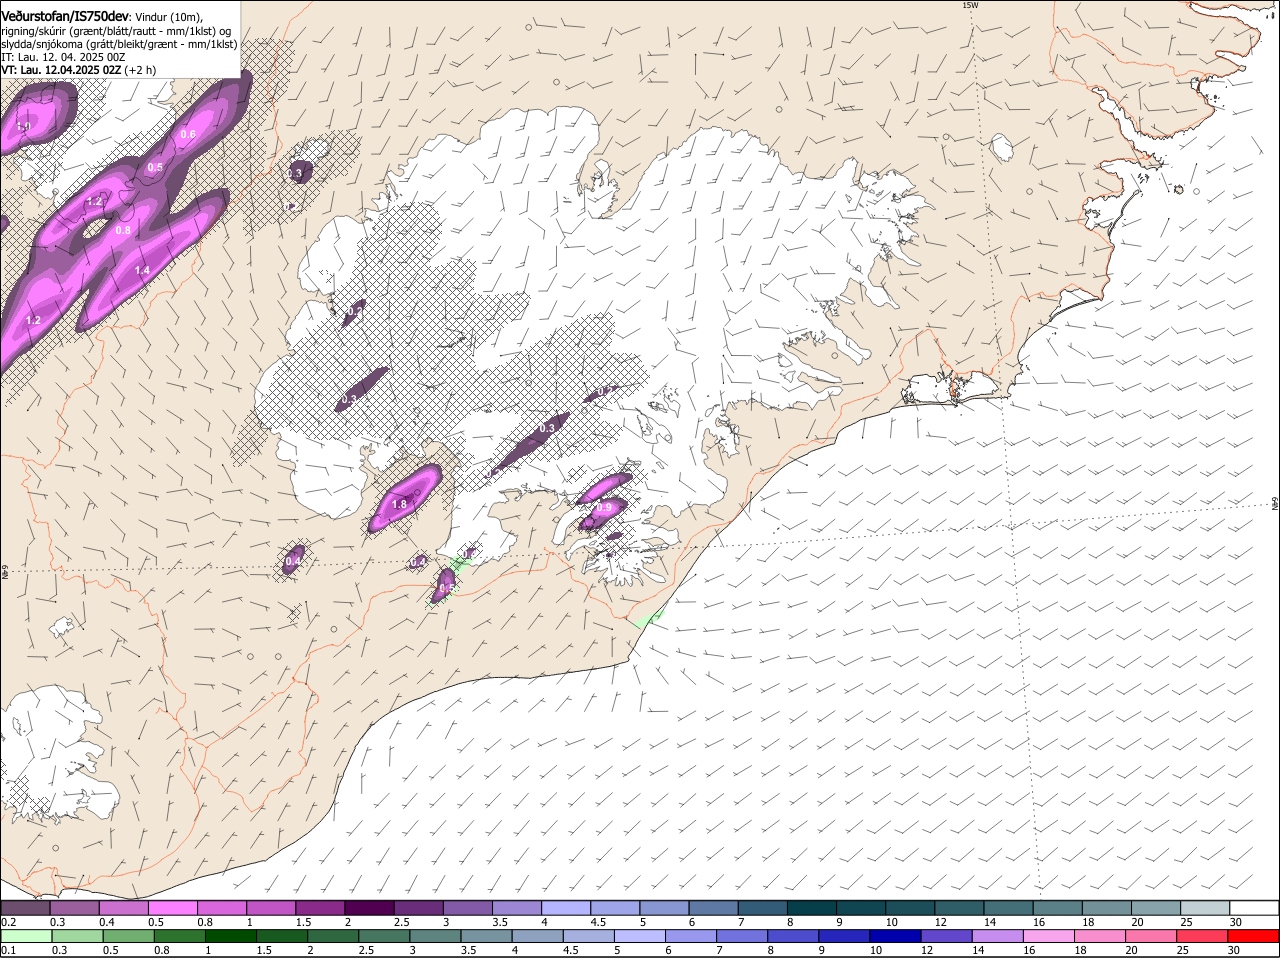The height and width of the screenshot is (958, 1280).
Task: Click the 15W longitude label at top
Action: click(969, 5)
